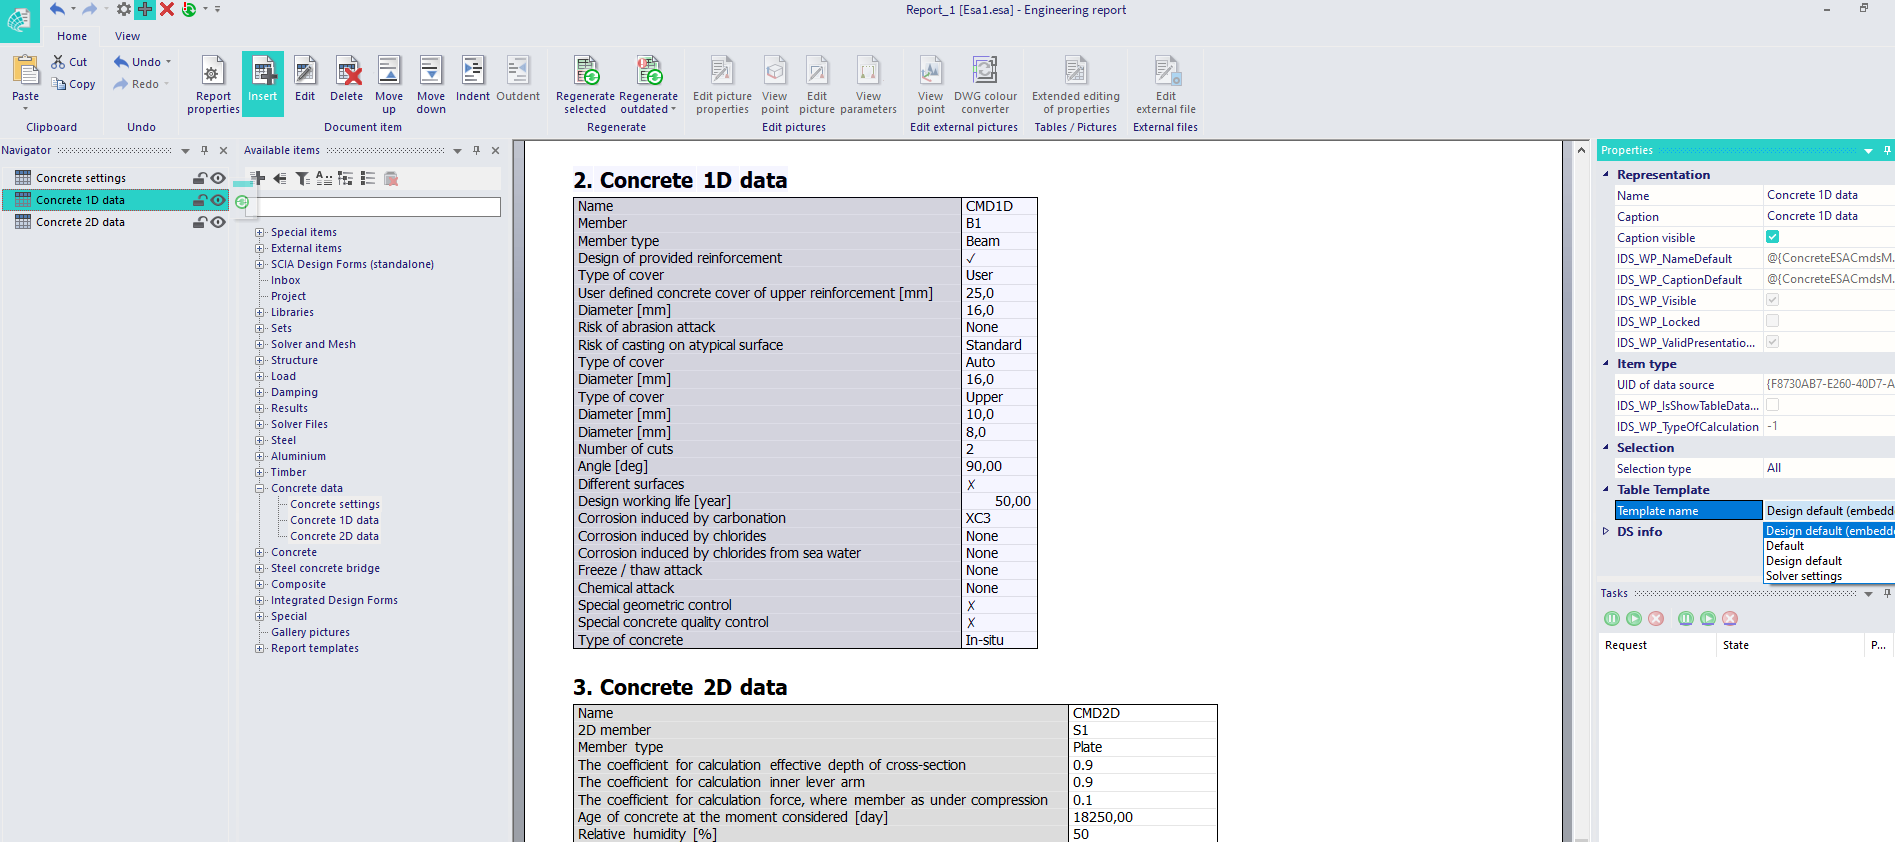1895x842 pixels.
Task: Open Report properties
Action: [x=213, y=84]
